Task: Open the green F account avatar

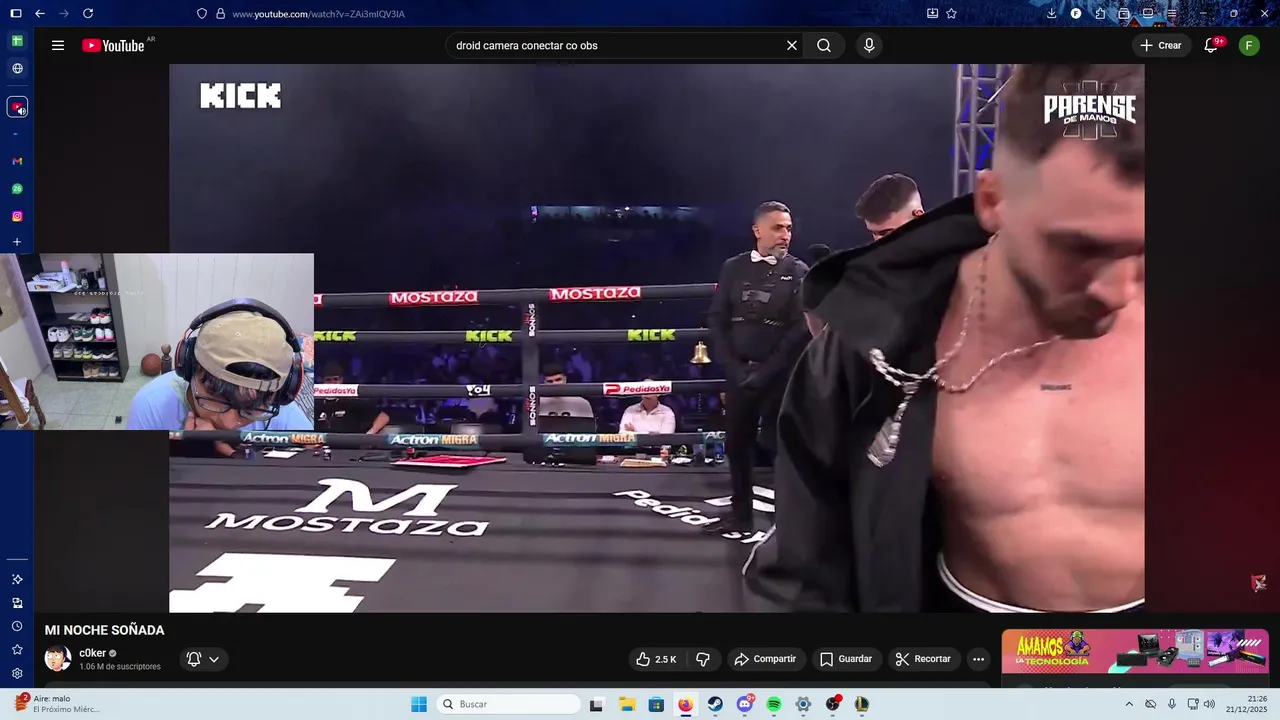Action: click(x=1249, y=45)
